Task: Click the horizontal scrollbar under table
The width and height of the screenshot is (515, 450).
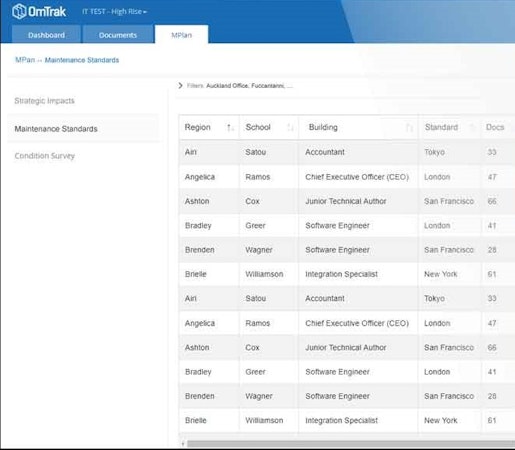Action: click(351, 444)
